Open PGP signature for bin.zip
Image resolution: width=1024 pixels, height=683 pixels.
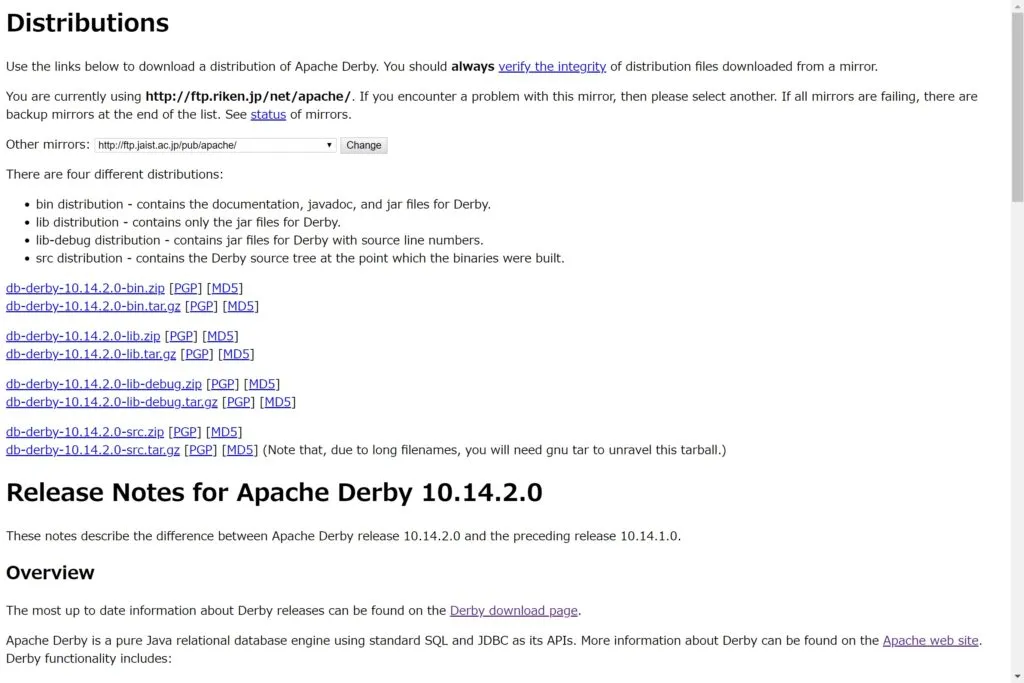click(x=185, y=288)
